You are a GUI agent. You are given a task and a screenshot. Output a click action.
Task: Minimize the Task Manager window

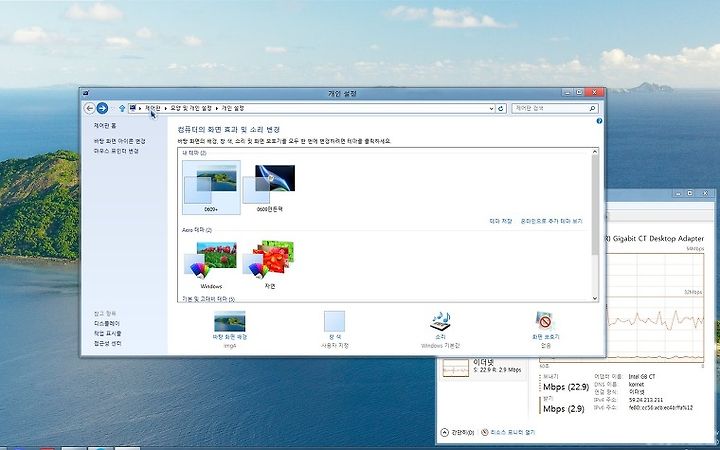pos(677,194)
